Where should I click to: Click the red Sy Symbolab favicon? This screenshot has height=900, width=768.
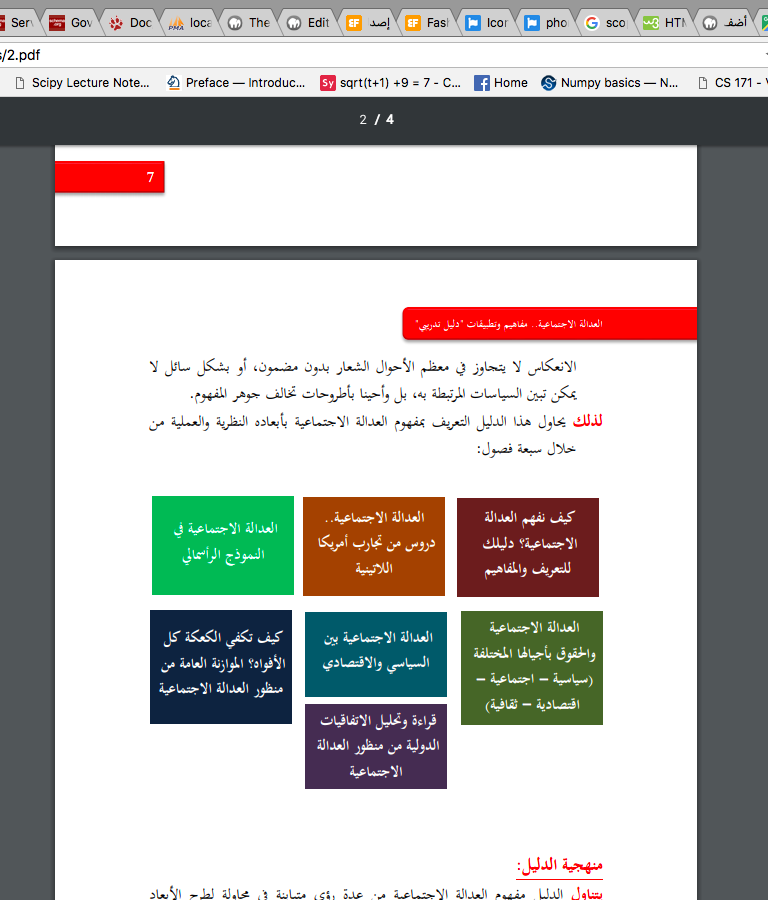(x=328, y=83)
